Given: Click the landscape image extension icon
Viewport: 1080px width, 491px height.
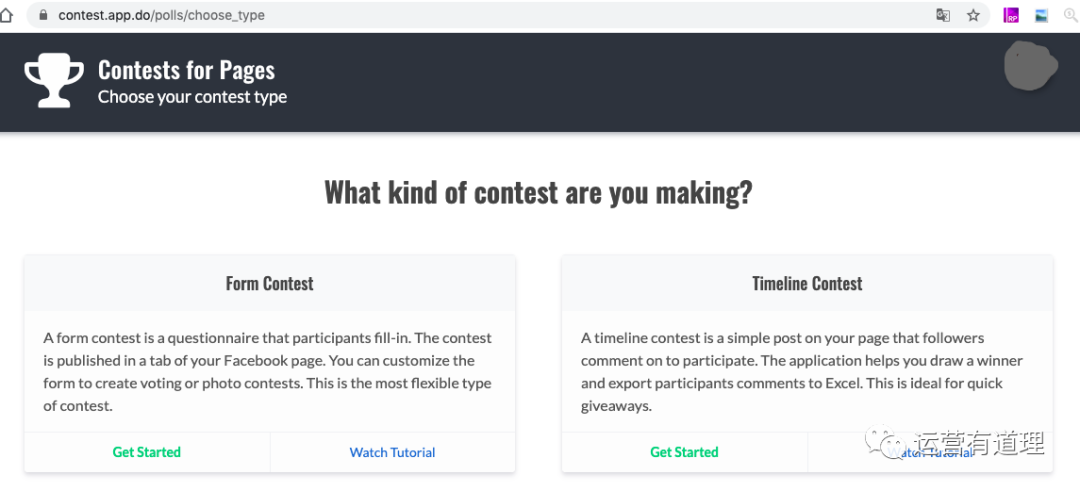Looking at the screenshot, I should point(1041,15).
